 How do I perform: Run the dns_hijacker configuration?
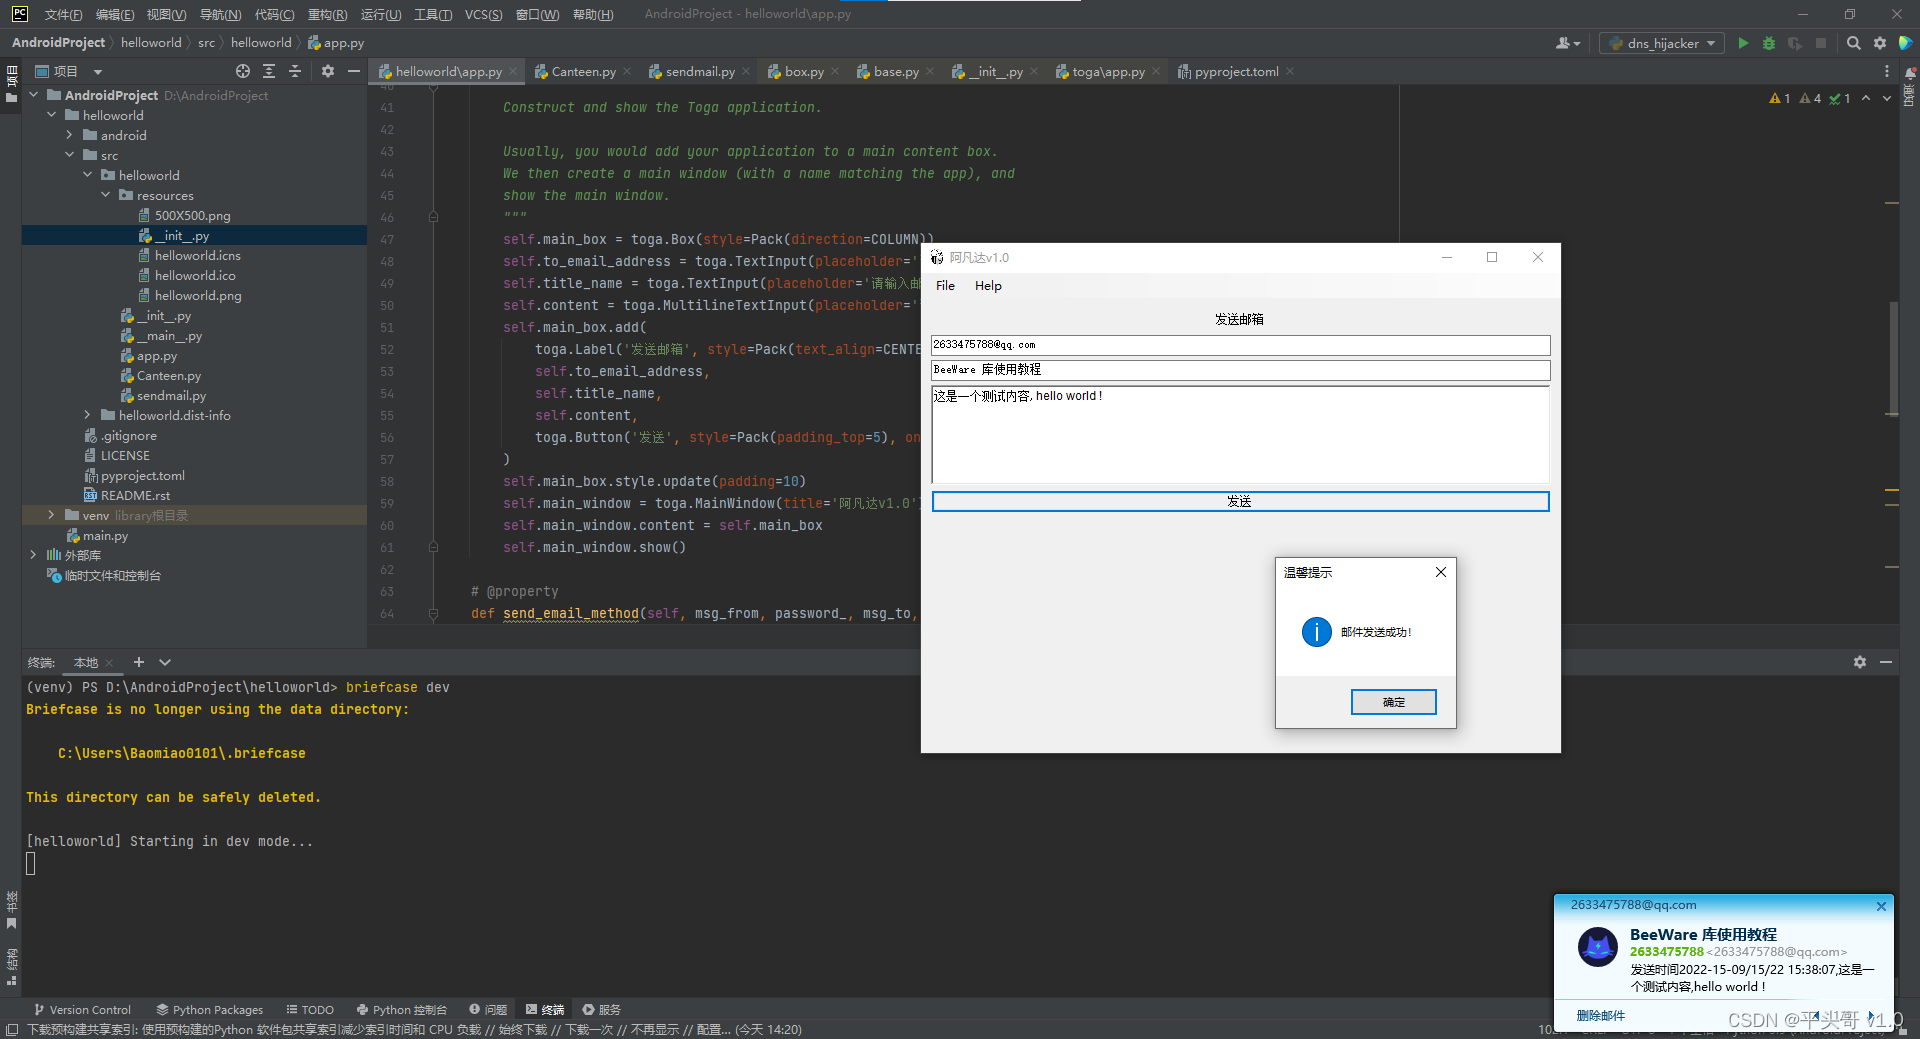1743,43
